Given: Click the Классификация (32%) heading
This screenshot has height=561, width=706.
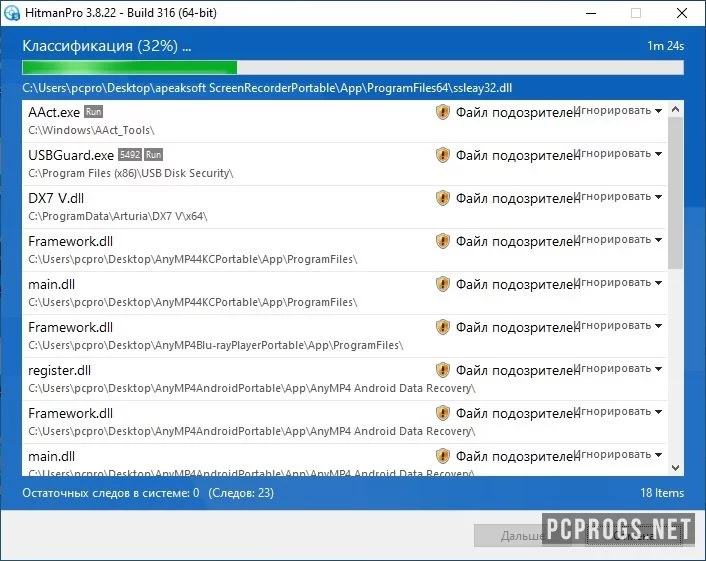Looking at the screenshot, I should tap(107, 46).
